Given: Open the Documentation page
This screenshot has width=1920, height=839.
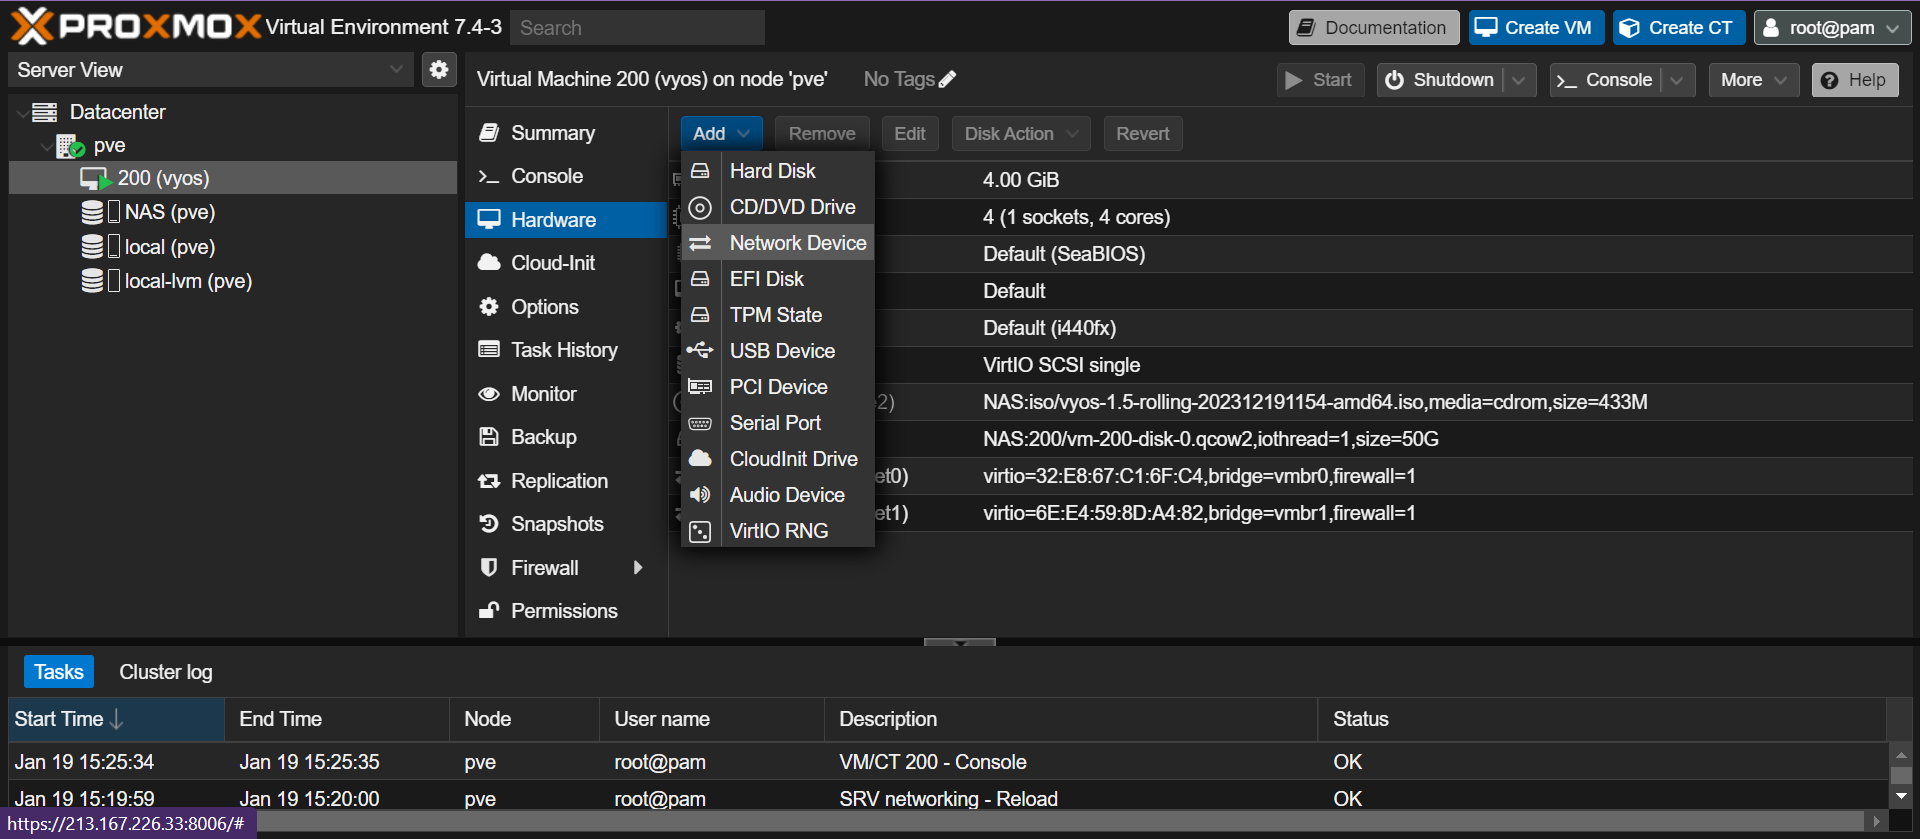Looking at the screenshot, I should pyautogui.click(x=1374, y=28).
